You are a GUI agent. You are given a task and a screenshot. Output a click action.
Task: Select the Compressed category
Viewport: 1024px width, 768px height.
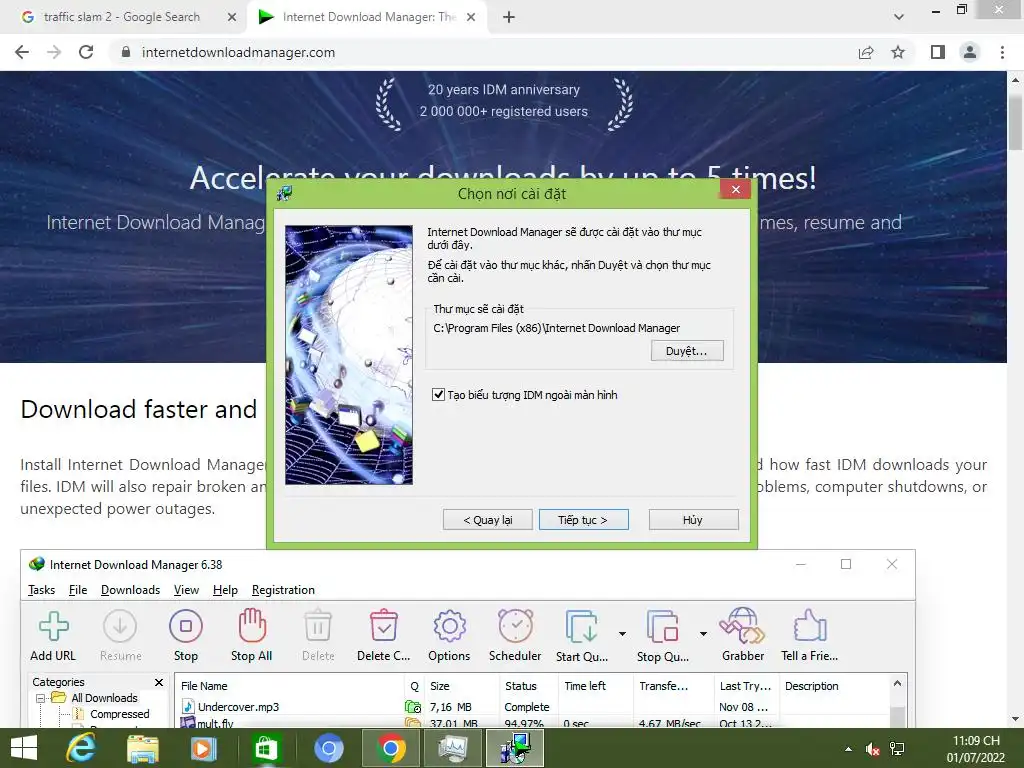(120, 714)
